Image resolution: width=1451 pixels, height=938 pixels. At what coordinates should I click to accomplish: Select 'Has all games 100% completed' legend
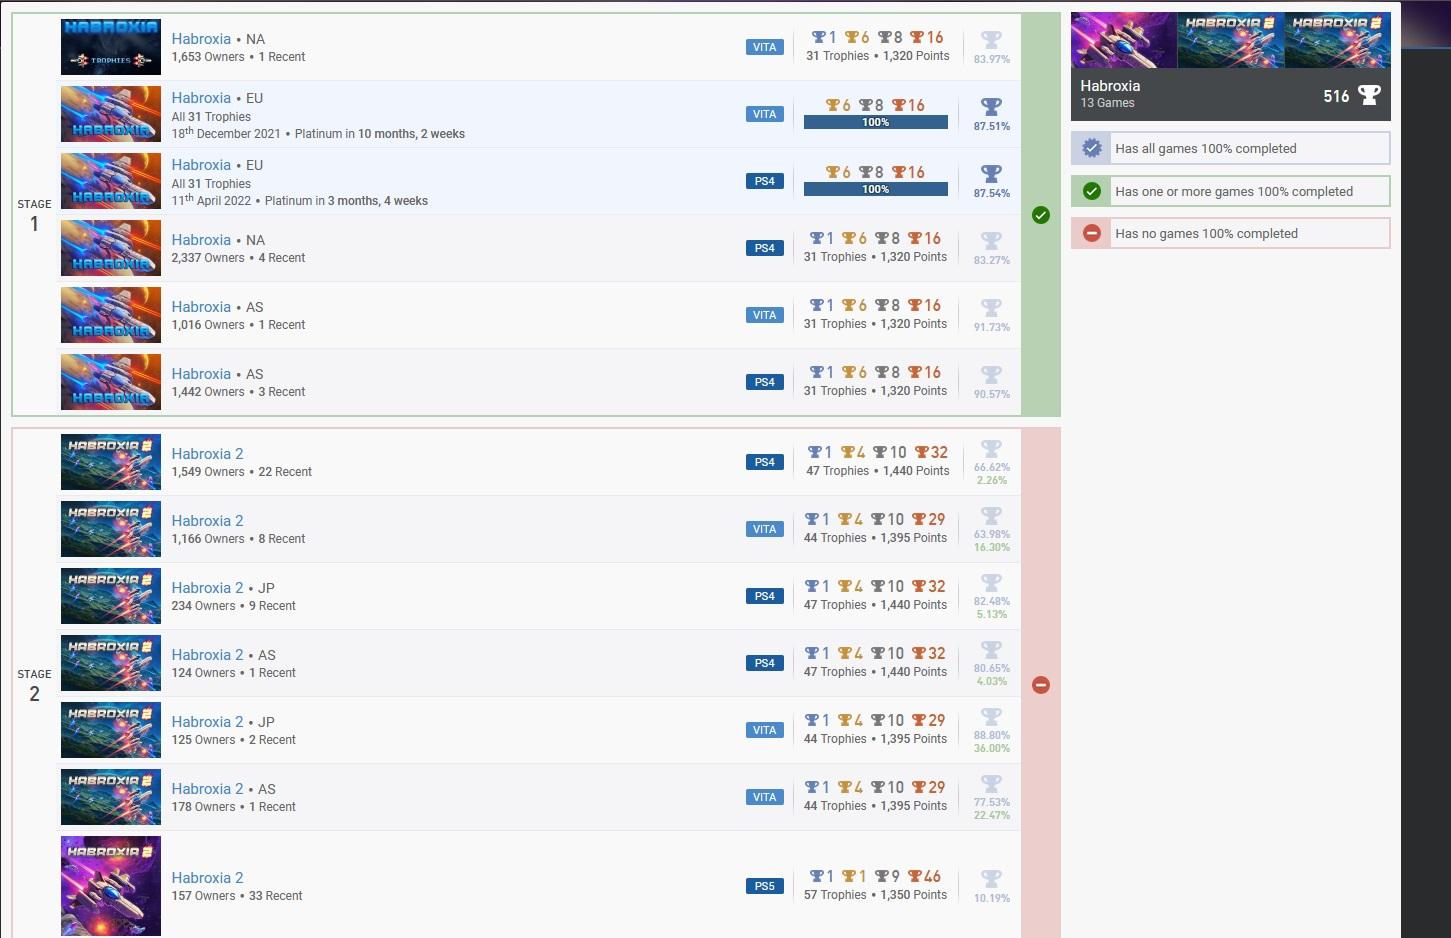pyautogui.click(x=1231, y=148)
